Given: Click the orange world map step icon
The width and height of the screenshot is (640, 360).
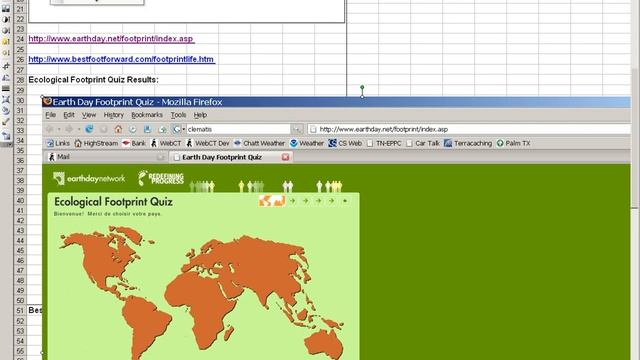Looking at the screenshot, I should click(x=272, y=200).
